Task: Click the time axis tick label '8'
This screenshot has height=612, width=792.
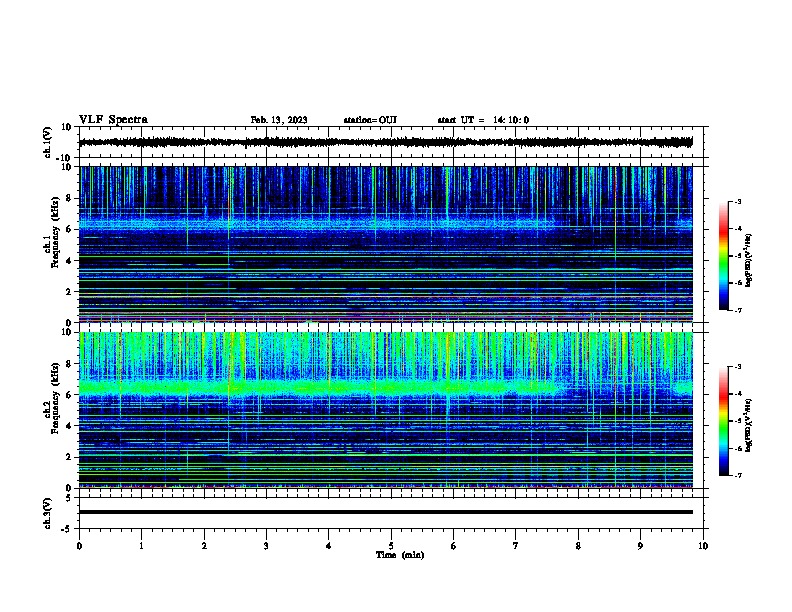Action: [578, 546]
